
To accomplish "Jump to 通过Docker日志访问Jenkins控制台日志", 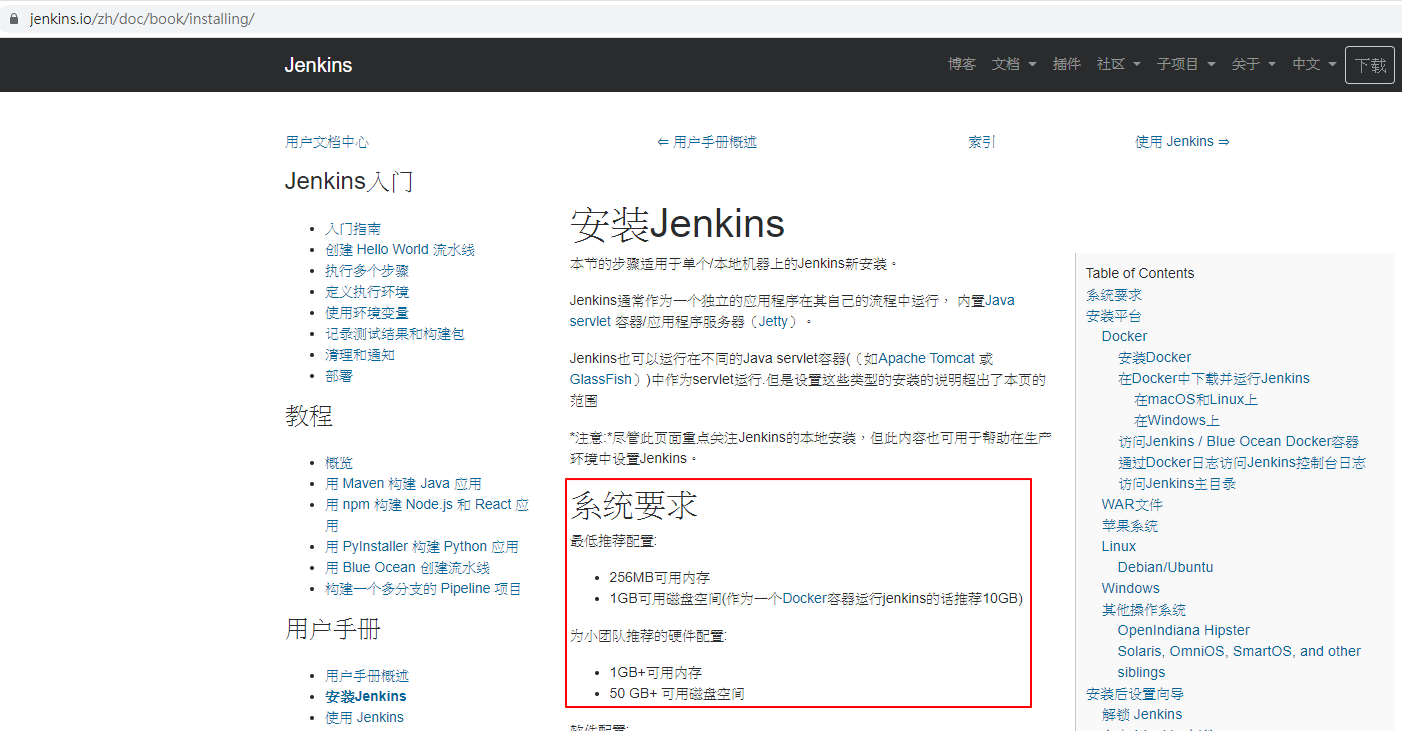I will (x=1242, y=463).
